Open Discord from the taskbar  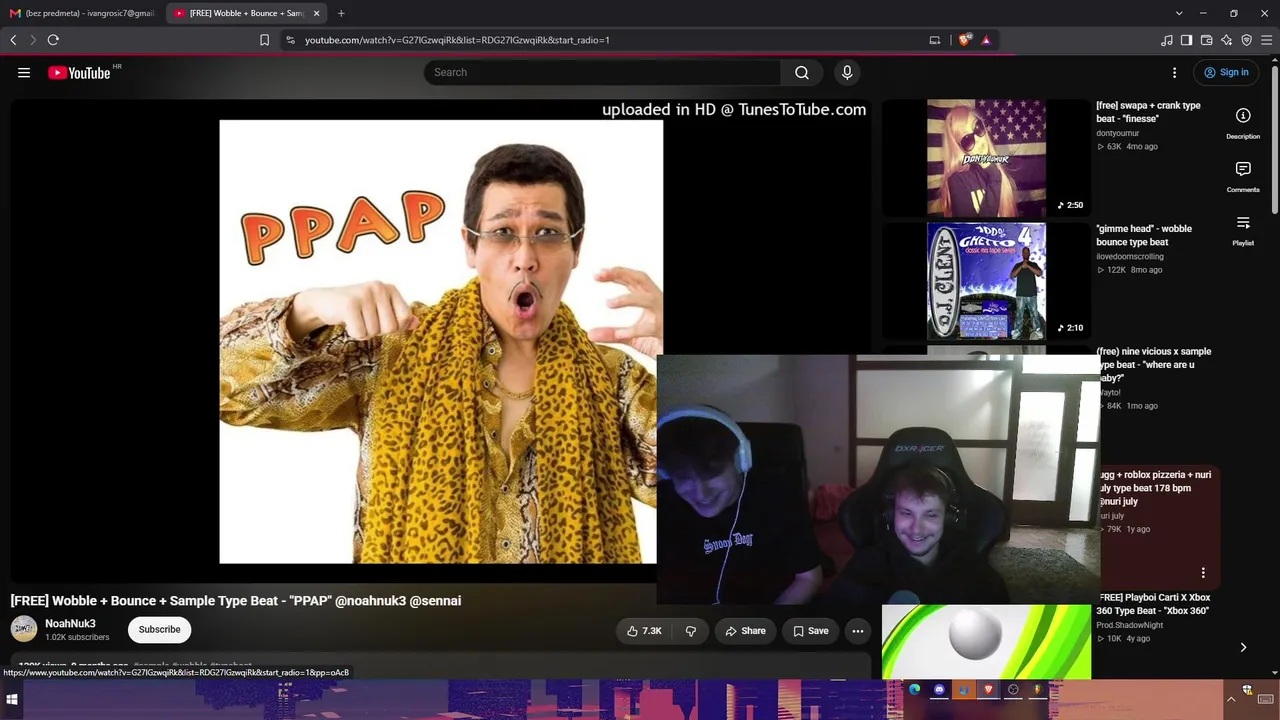pyautogui.click(x=939, y=689)
